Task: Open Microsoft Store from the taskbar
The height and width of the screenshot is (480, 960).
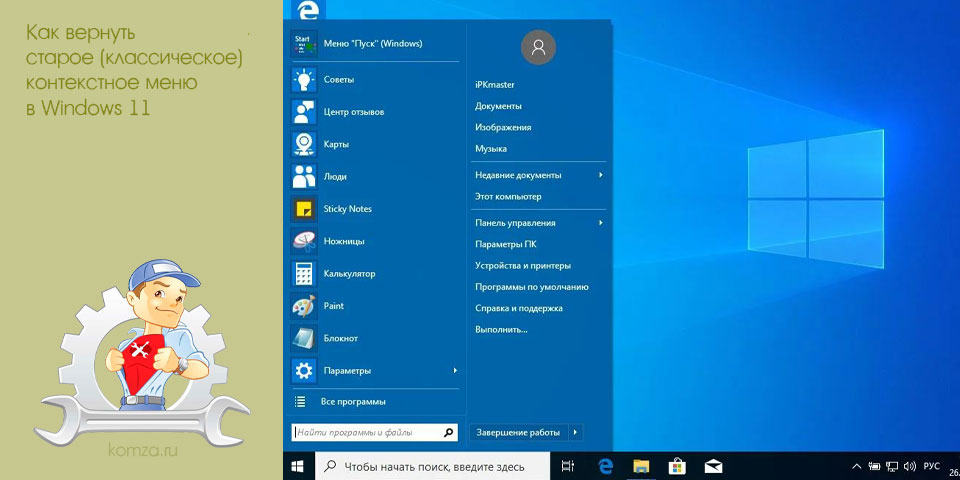Action: click(x=677, y=467)
